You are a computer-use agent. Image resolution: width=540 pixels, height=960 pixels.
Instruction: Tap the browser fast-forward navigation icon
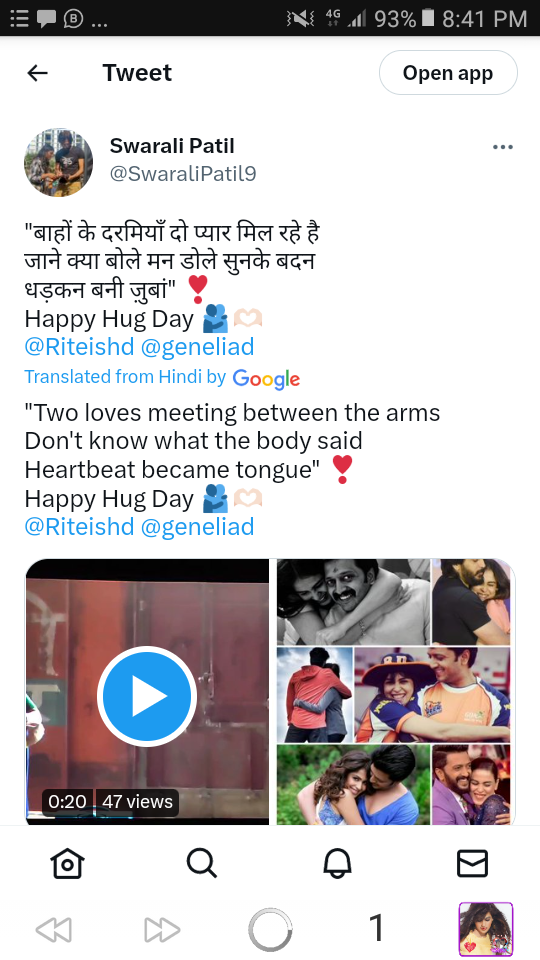pos(162,930)
